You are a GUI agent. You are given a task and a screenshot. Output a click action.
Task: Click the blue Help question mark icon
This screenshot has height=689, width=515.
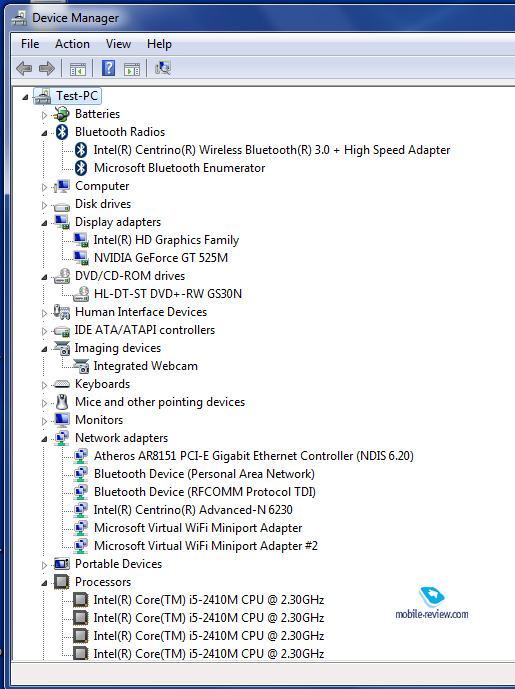pyautogui.click(x=108, y=68)
